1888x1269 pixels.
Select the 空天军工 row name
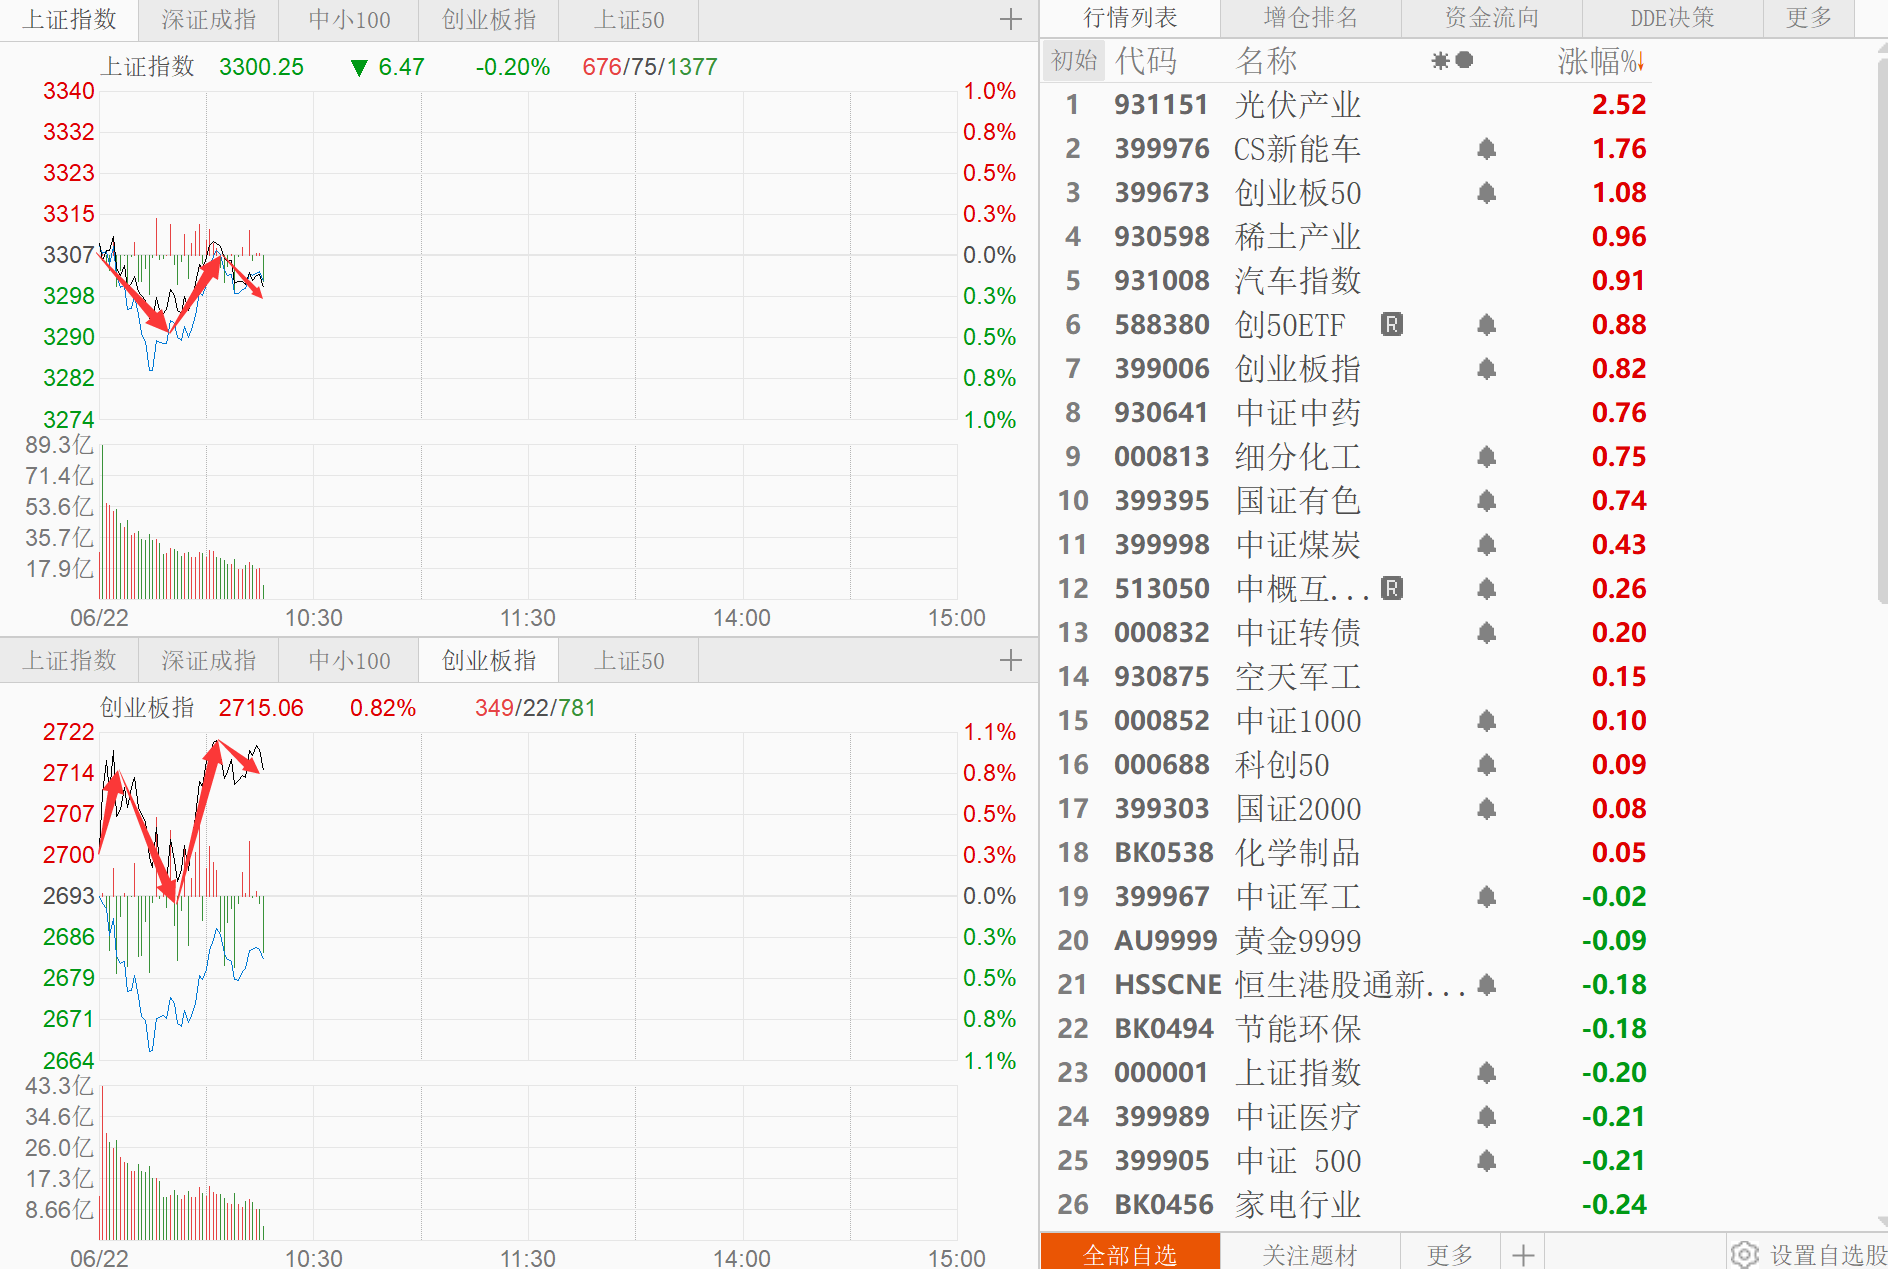tap(1298, 677)
